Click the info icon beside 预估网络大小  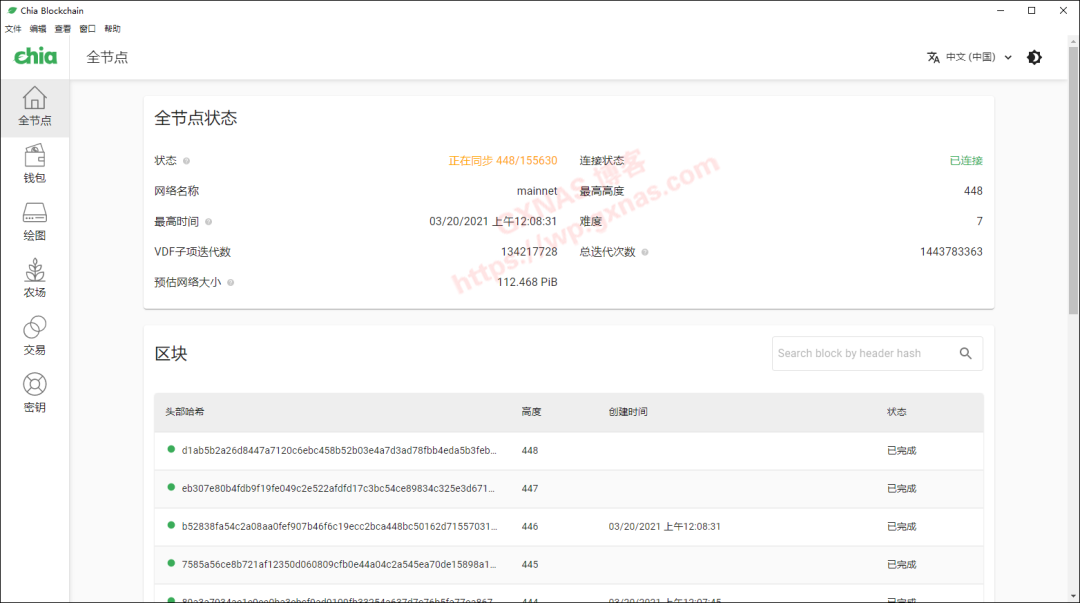coord(231,283)
